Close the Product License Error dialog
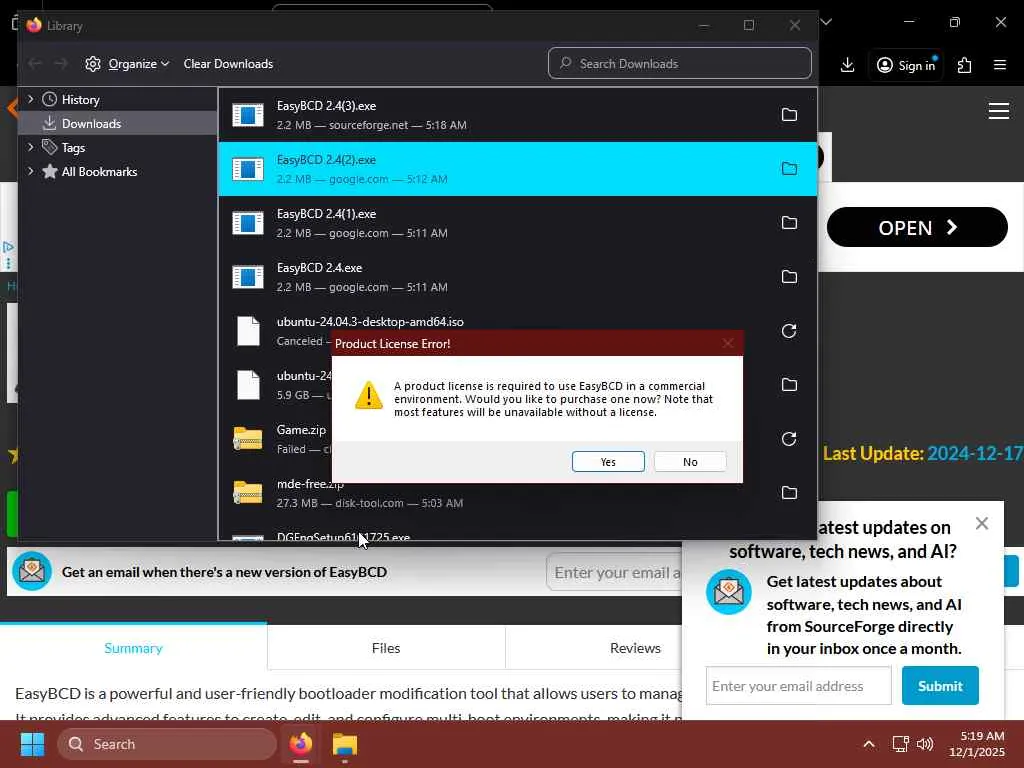 coord(728,344)
